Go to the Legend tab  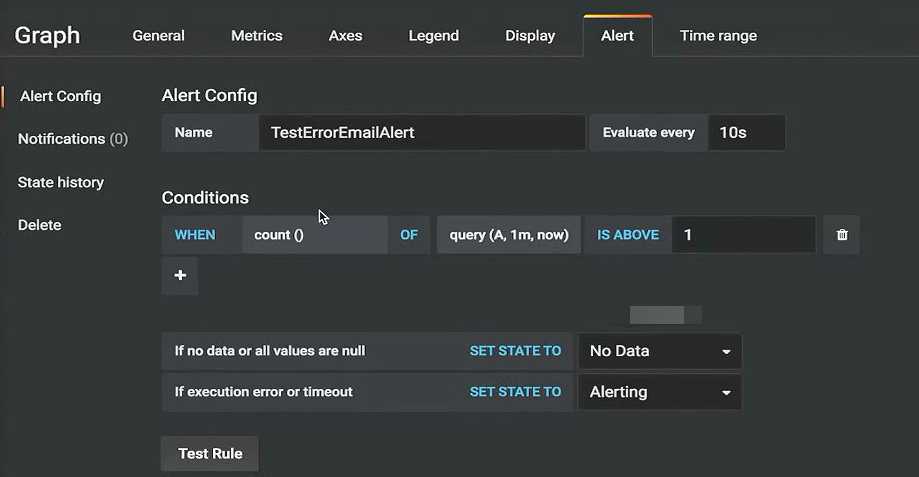(x=434, y=36)
